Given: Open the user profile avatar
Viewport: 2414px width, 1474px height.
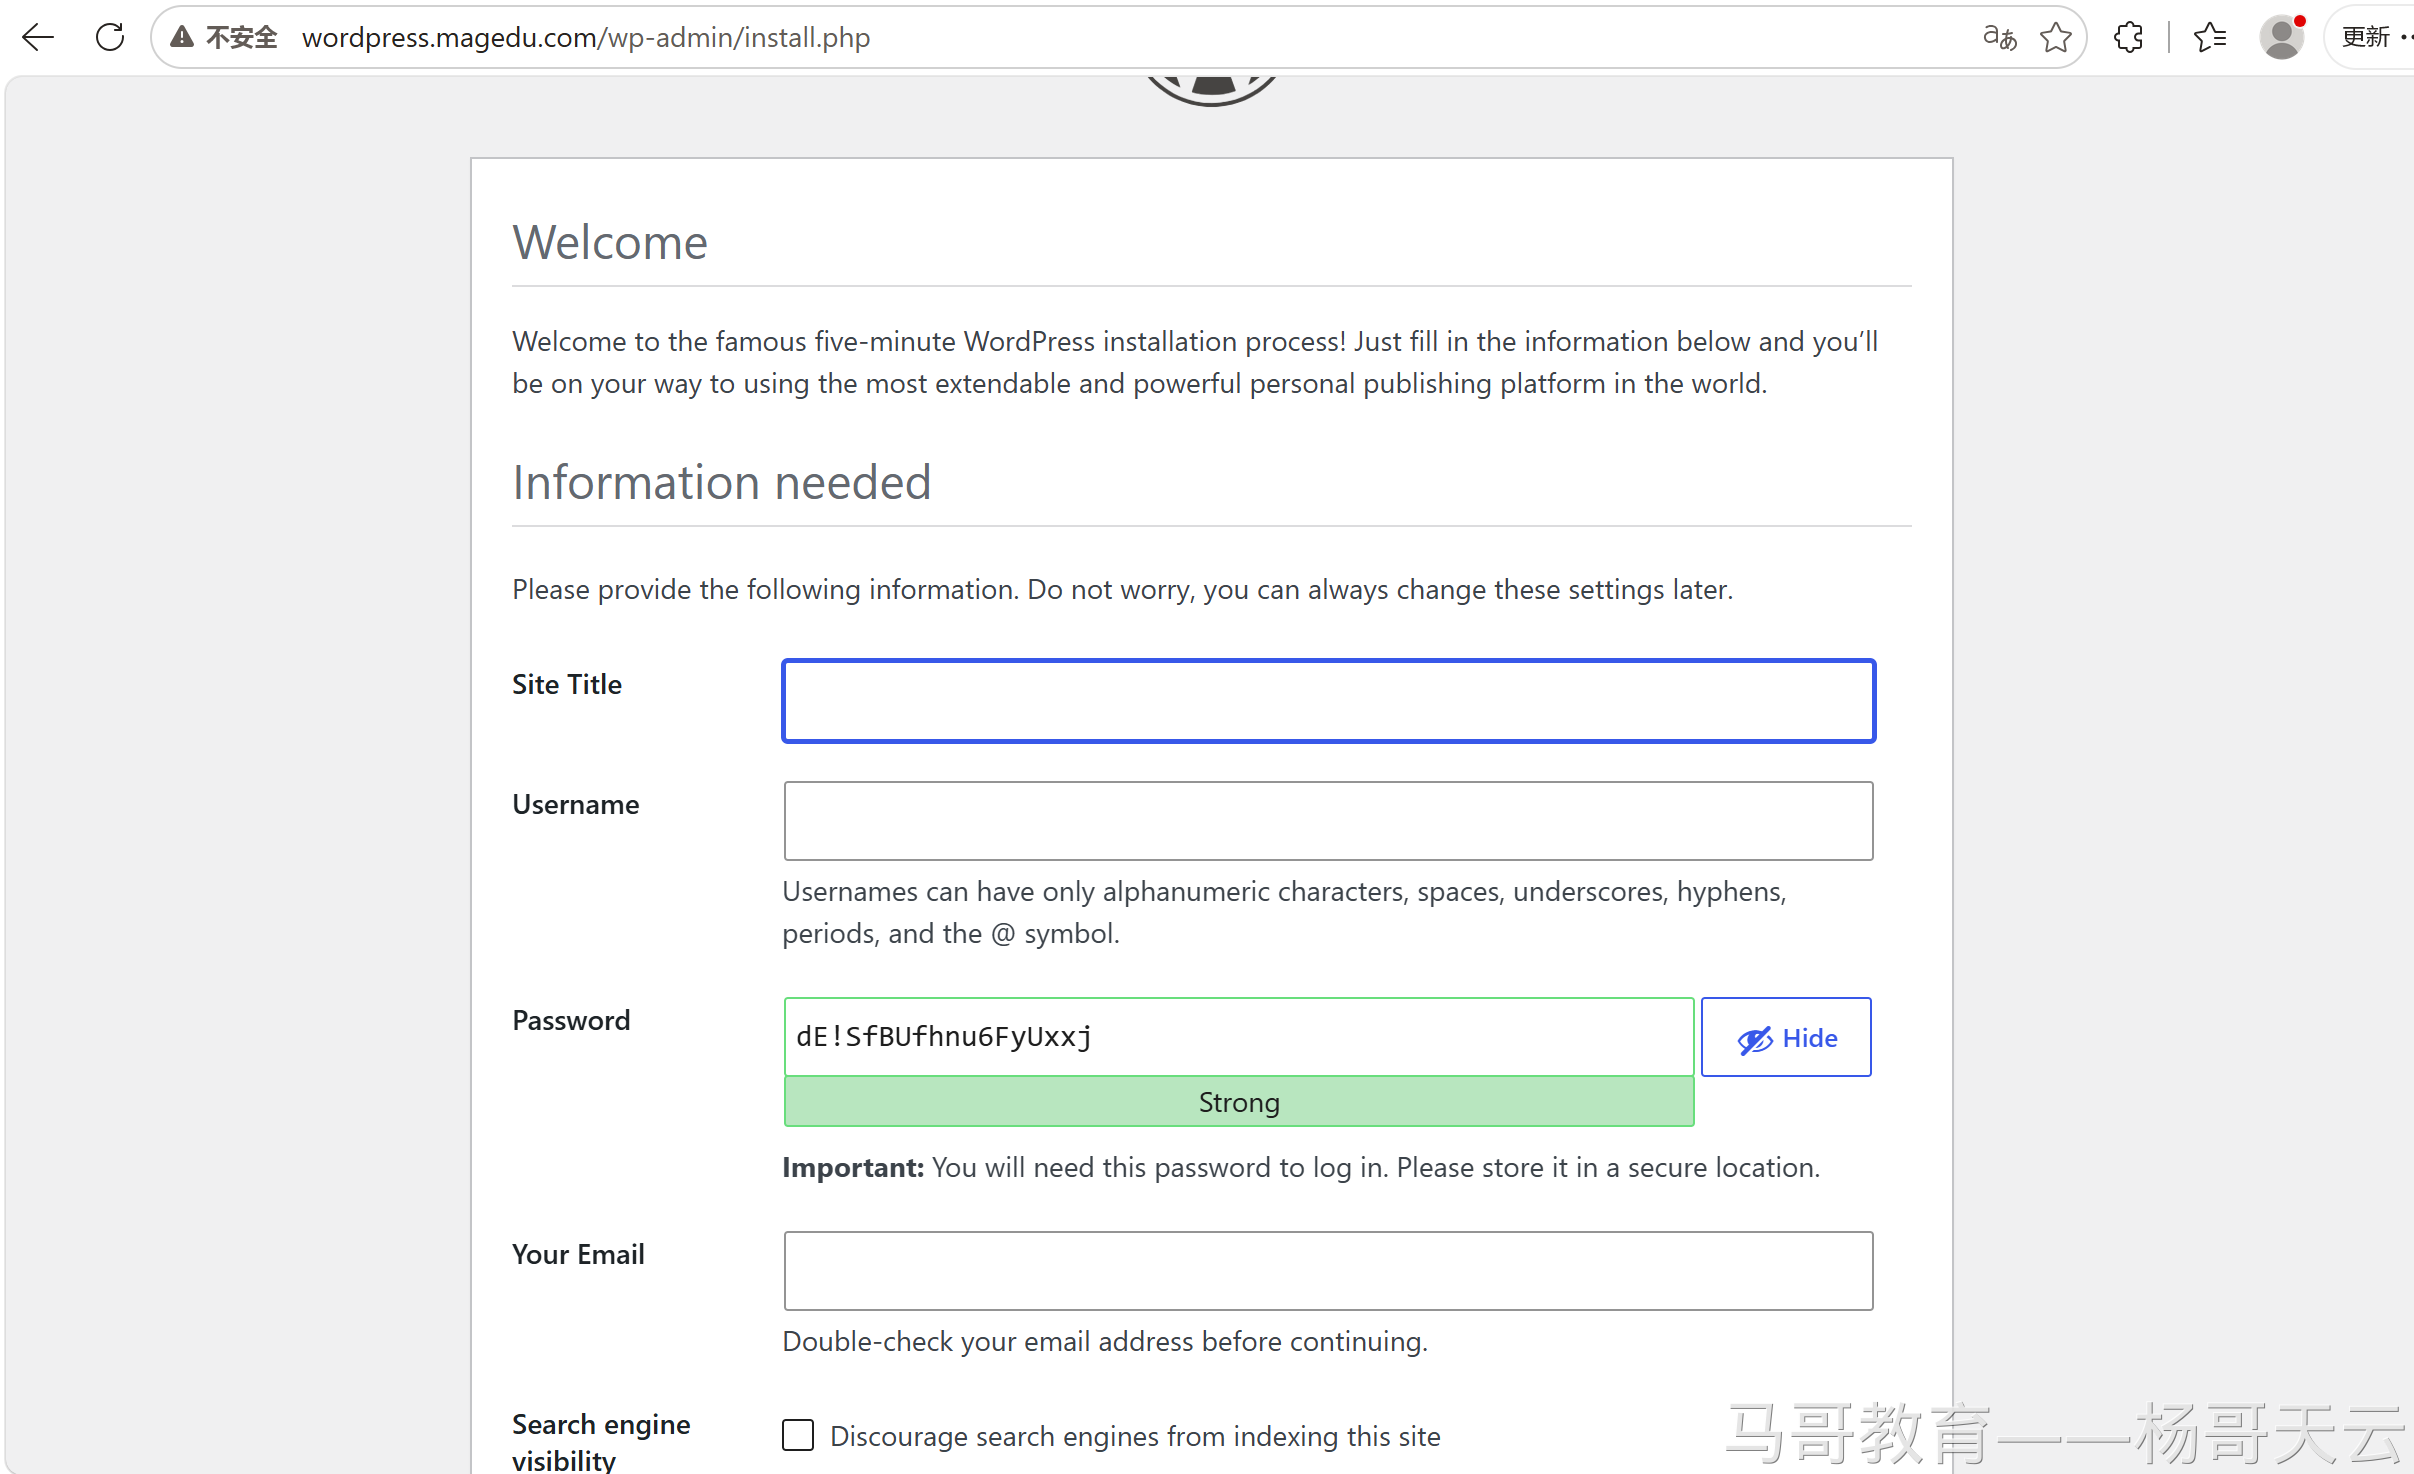Looking at the screenshot, I should tap(2282, 37).
